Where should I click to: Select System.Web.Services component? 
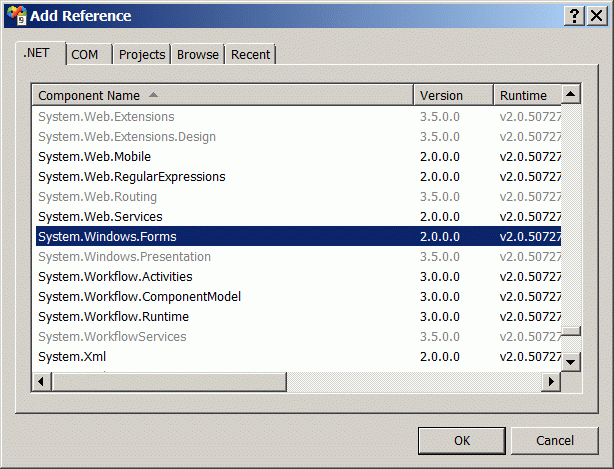(298, 216)
